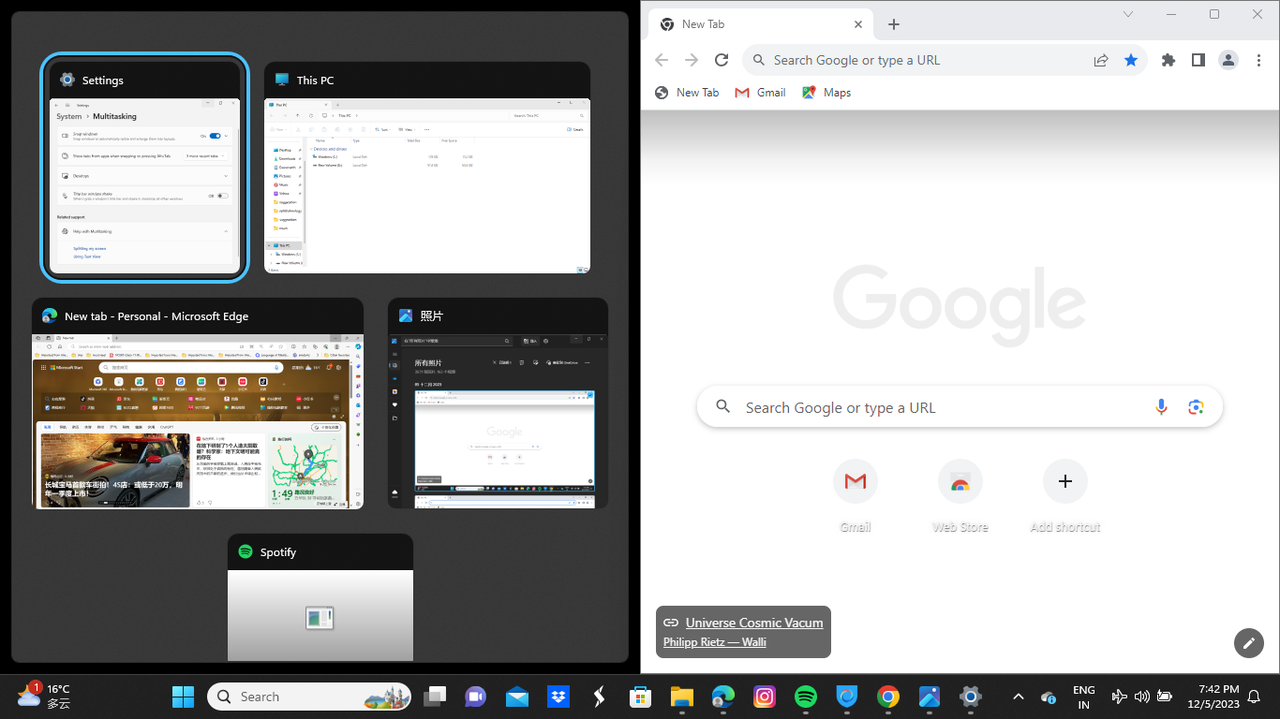Open Chrome three-dot menu

(x=1259, y=60)
